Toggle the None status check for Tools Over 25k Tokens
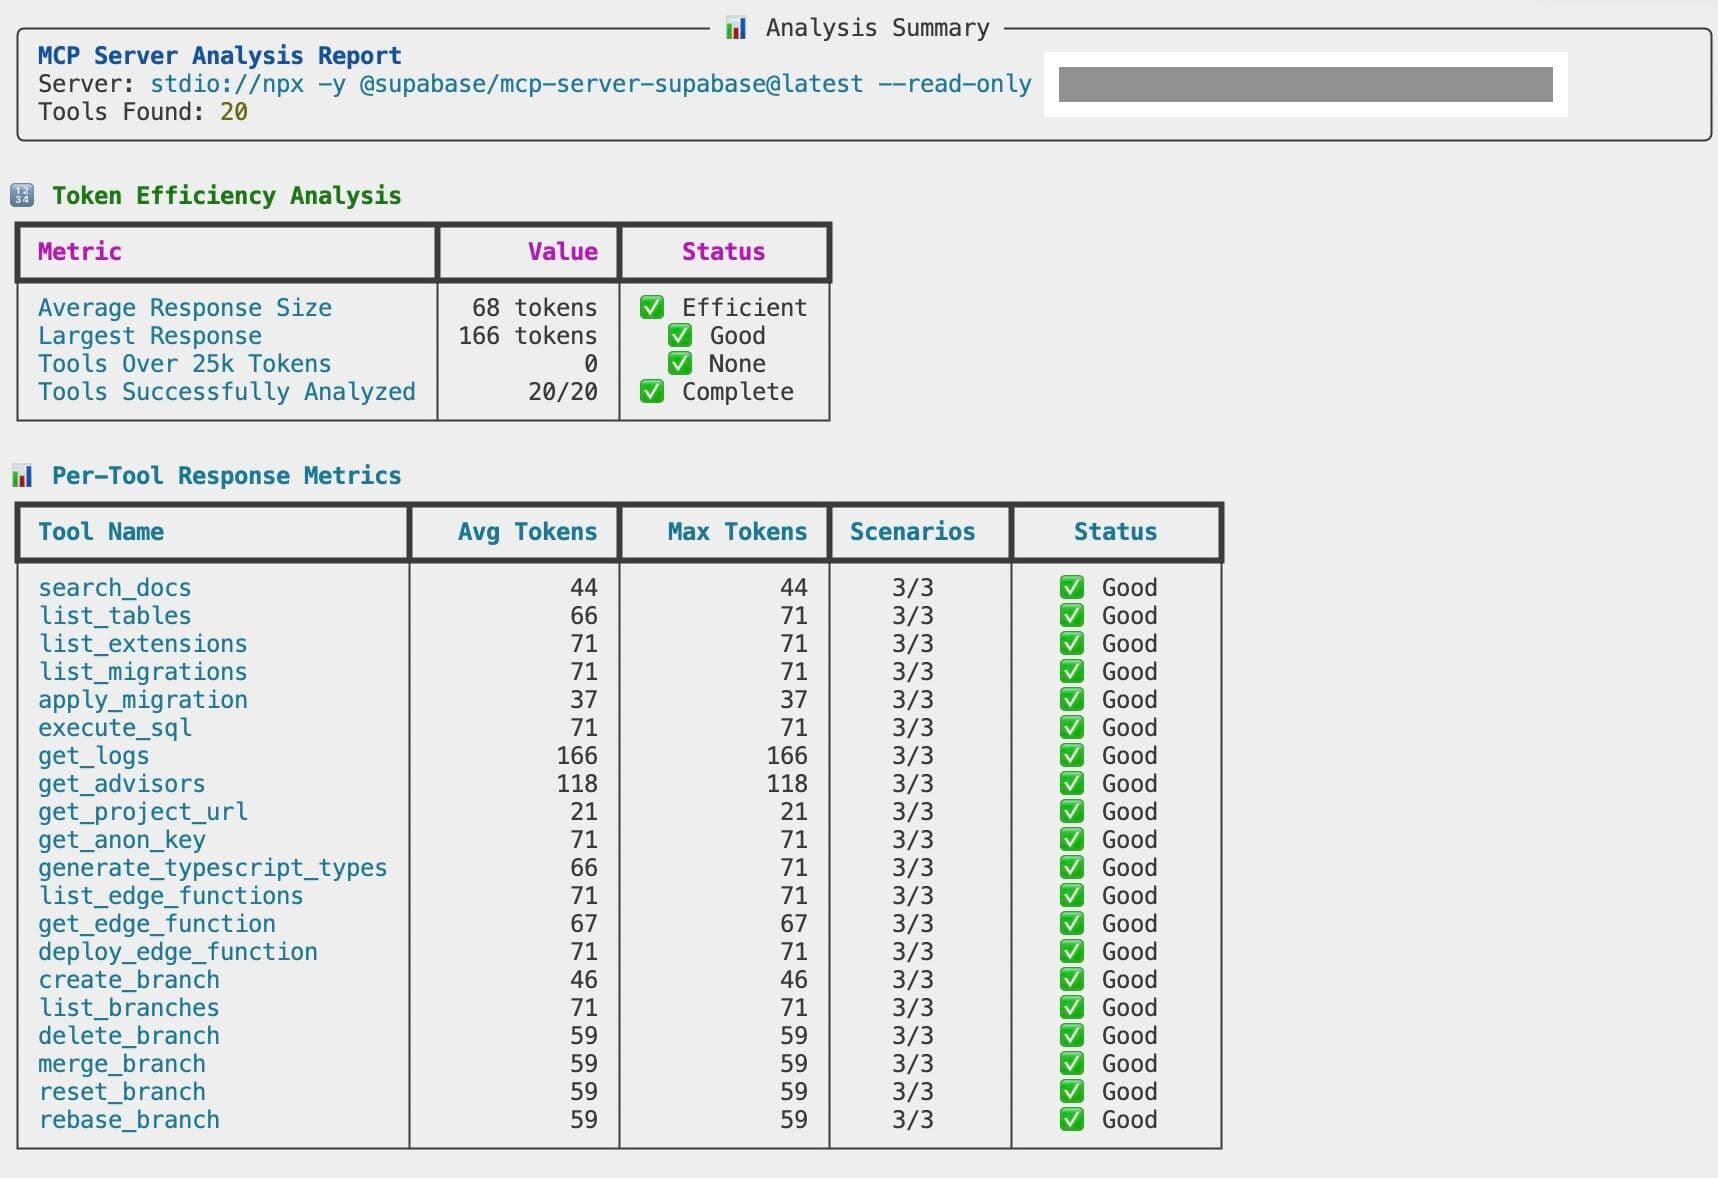The image size is (1718, 1178). click(680, 363)
